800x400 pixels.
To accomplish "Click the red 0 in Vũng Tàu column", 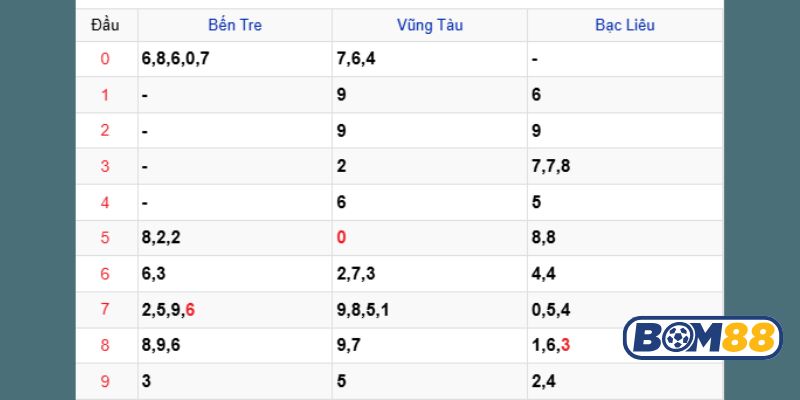I will (342, 238).
